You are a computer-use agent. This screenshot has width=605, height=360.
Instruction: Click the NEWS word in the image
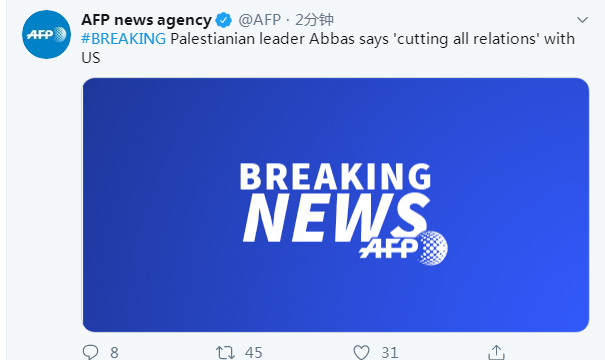point(336,218)
